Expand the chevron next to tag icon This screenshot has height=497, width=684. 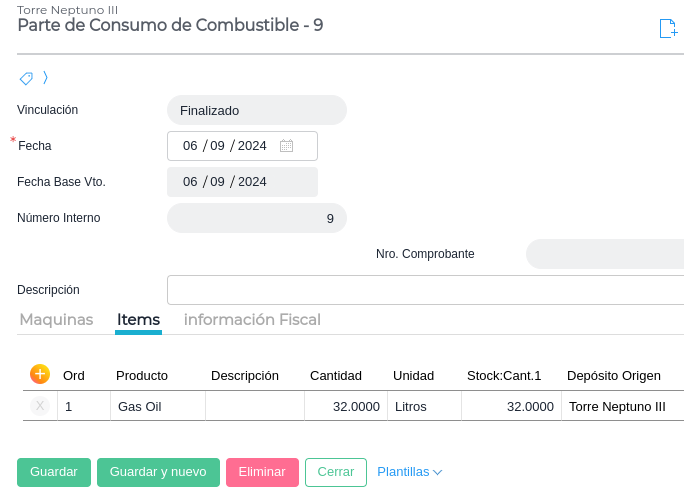[x=45, y=77]
